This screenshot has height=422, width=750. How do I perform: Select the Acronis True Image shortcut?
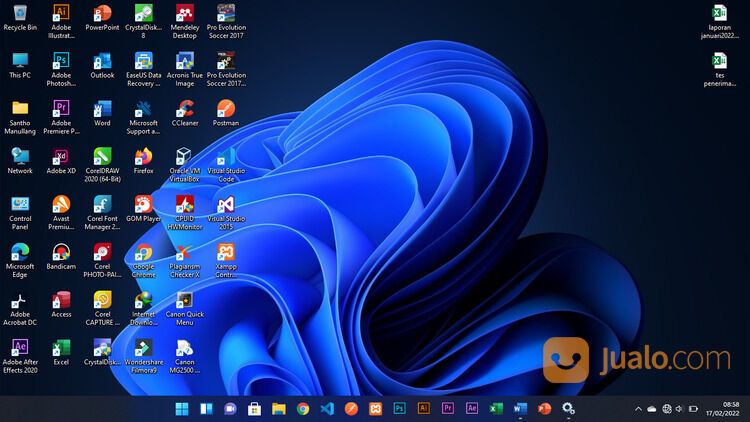(x=185, y=69)
